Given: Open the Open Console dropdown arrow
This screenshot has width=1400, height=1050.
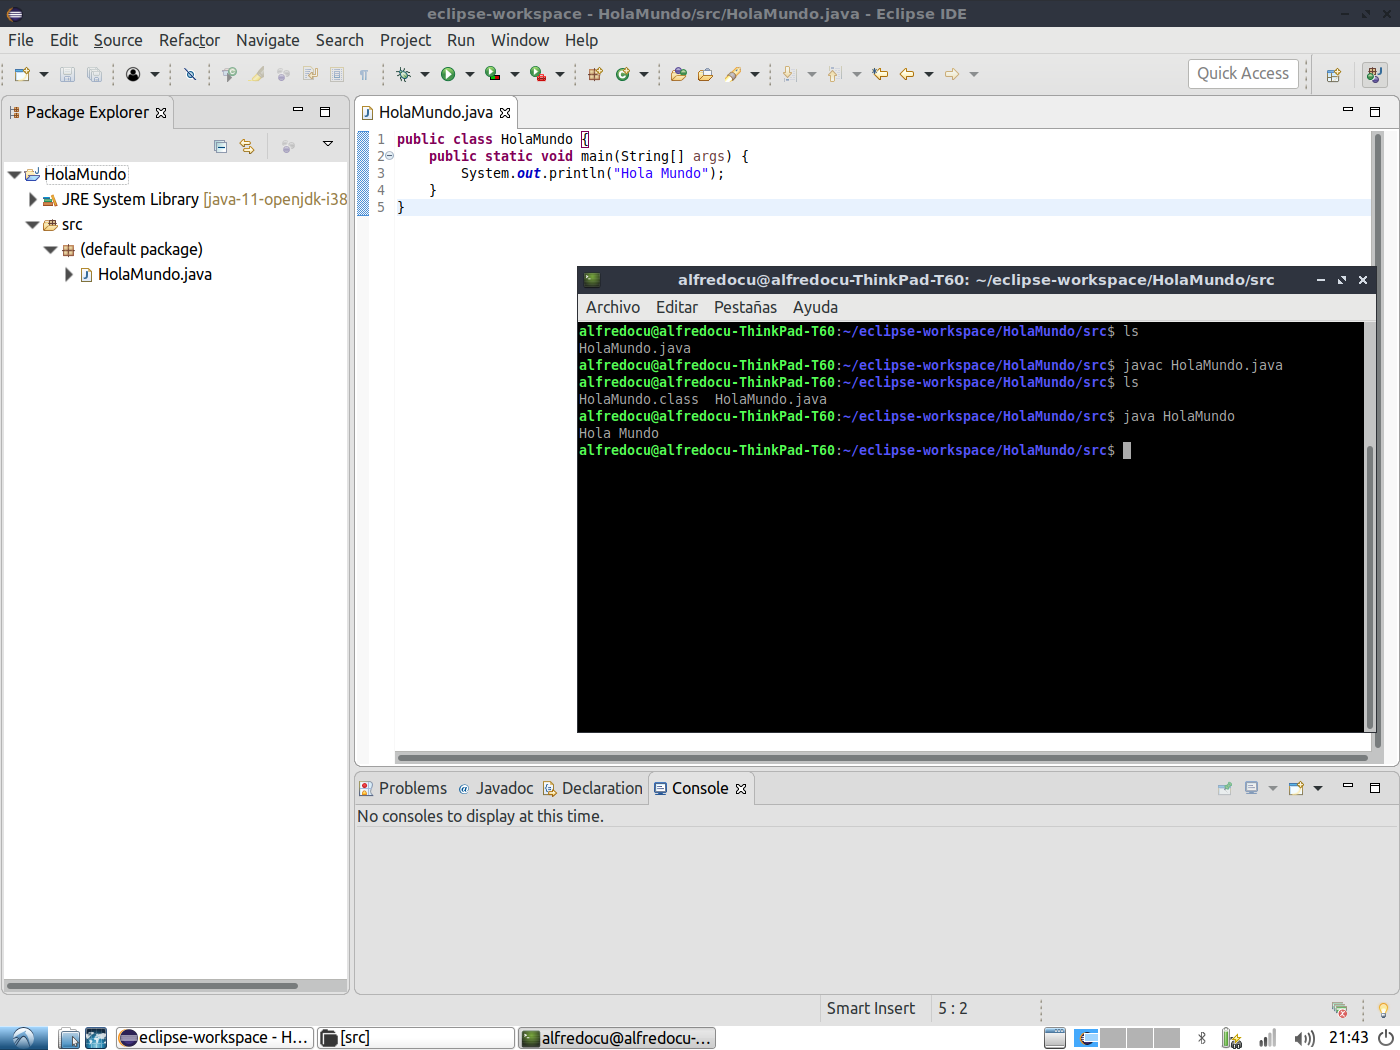Looking at the screenshot, I should [1318, 788].
